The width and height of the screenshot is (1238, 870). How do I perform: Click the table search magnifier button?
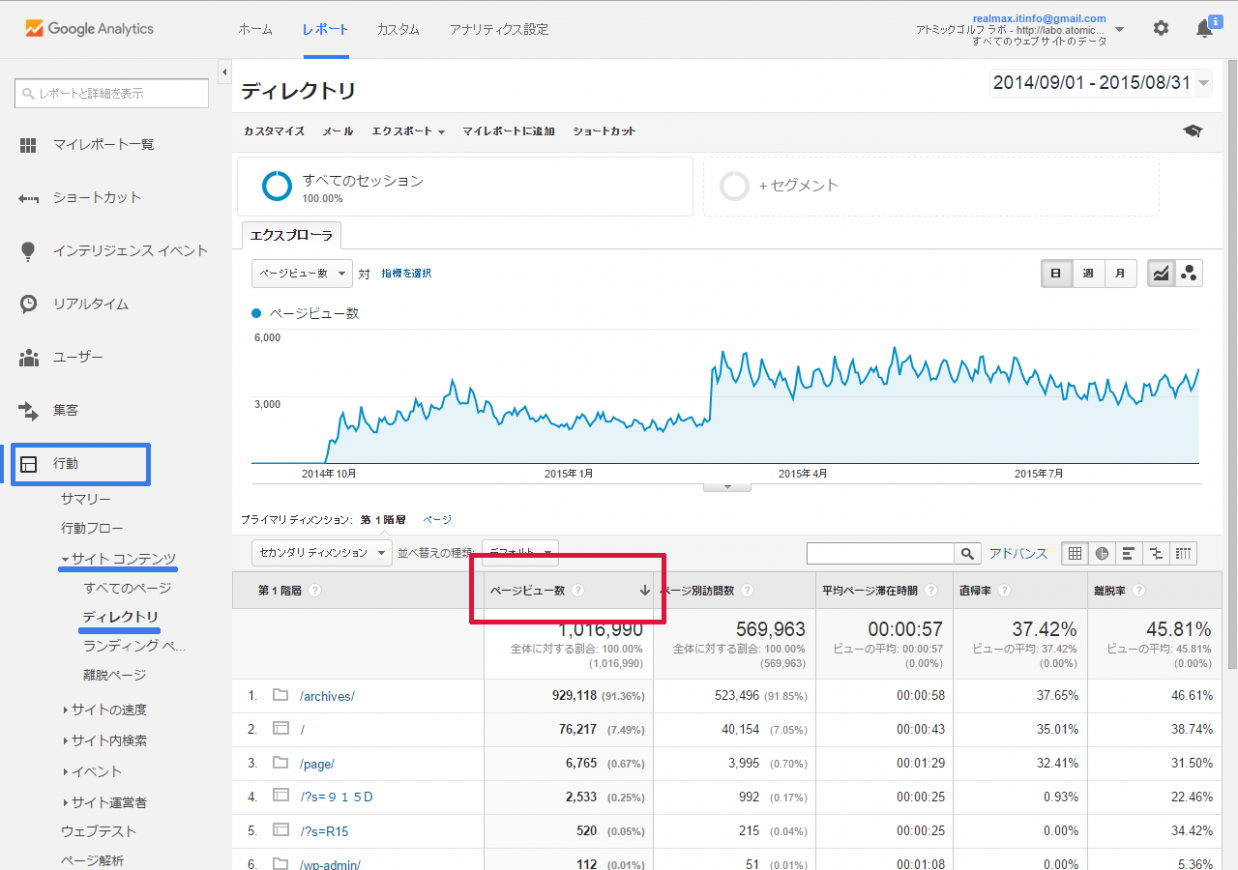pyautogui.click(x=967, y=553)
